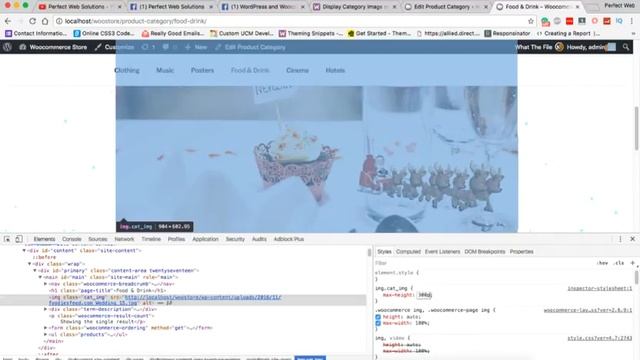Open the Application tab in DevTools
Screen dimensions: 640x360
205,239
